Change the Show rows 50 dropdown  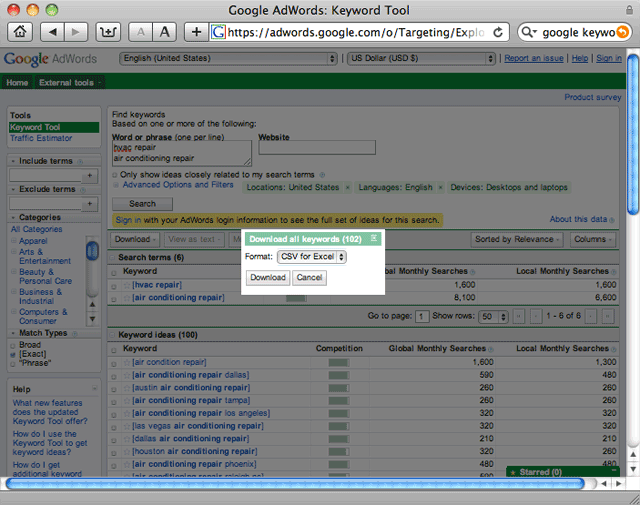493,316
